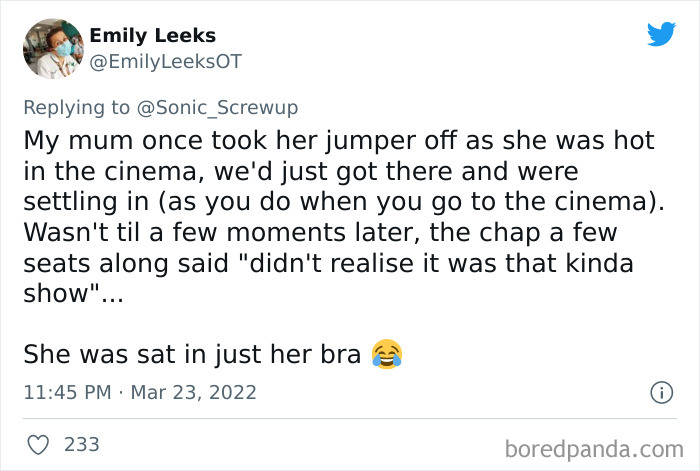Open the tweet info circle icon

[660, 393]
